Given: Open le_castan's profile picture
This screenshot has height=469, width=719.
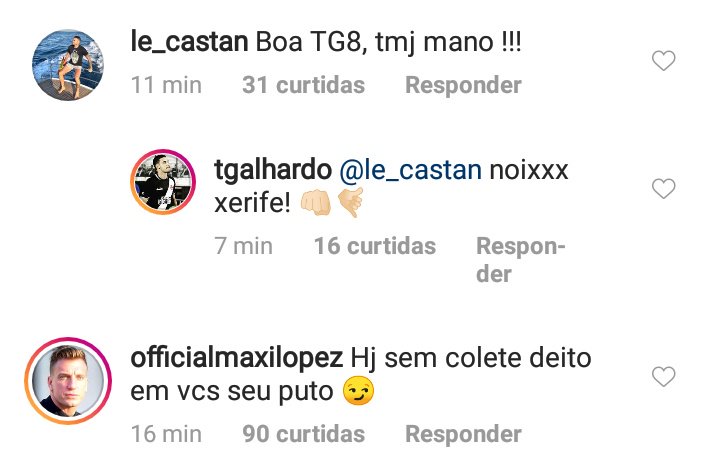Looking at the screenshot, I should tap(68, 66).
